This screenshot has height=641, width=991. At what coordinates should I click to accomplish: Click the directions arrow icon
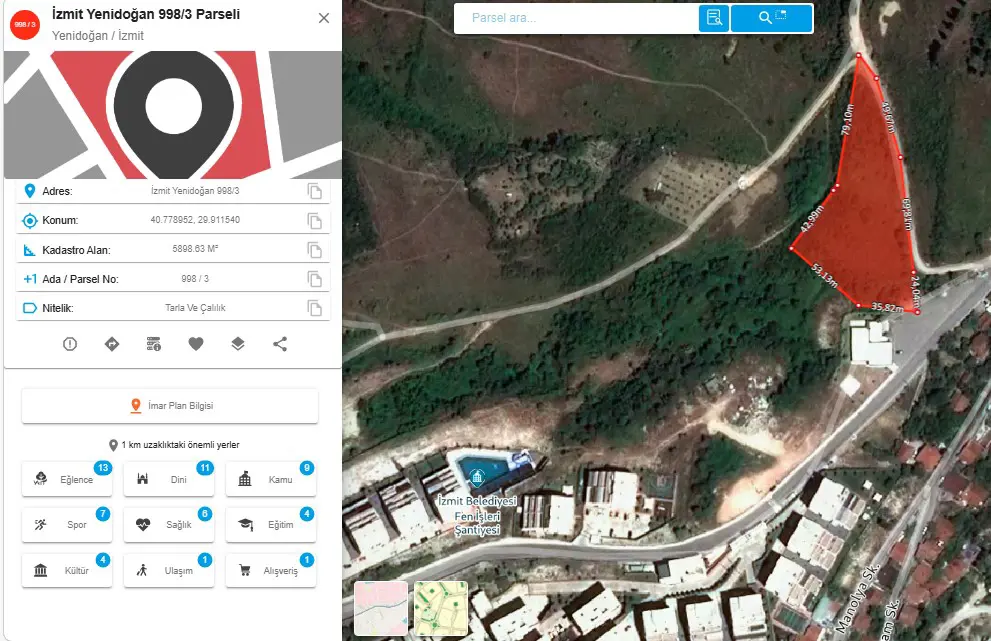[x=112, y=344]
